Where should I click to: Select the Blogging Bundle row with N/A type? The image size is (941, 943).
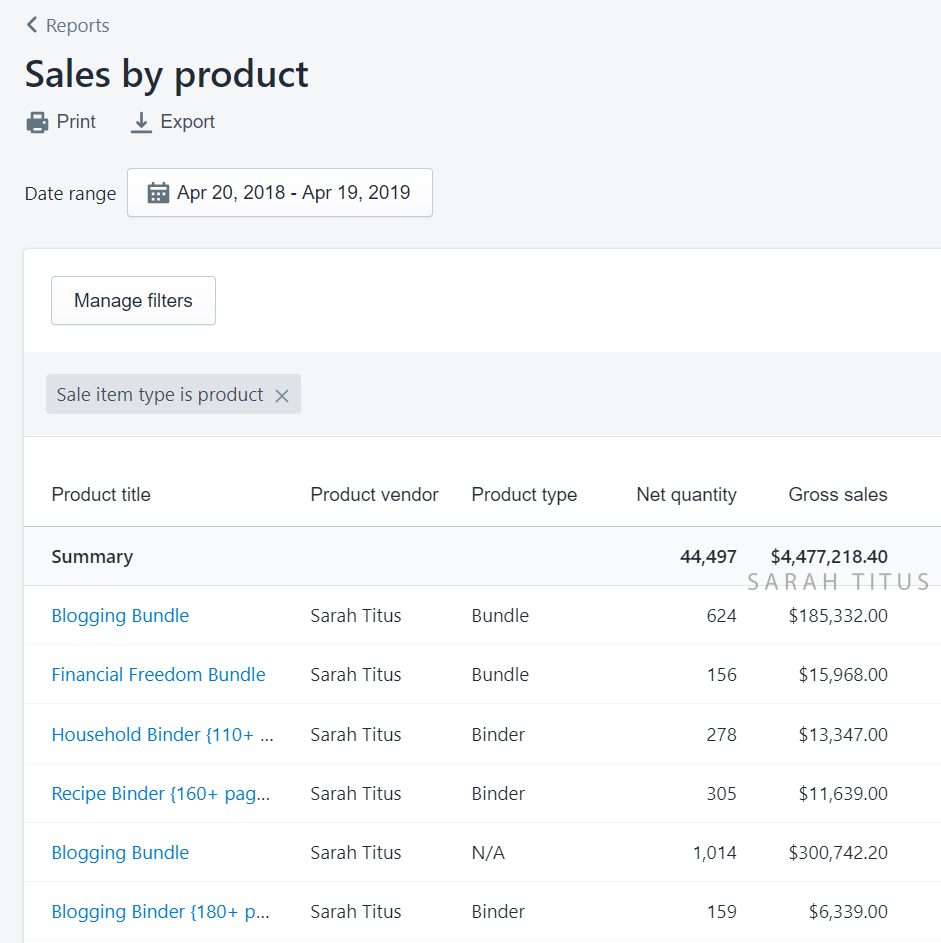tap(120, 852)
